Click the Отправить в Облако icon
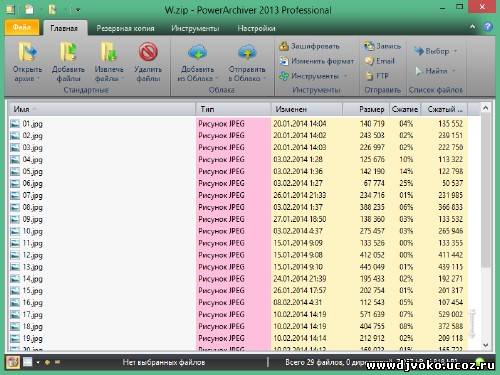The image size is (500, 375). coord(247,52)
